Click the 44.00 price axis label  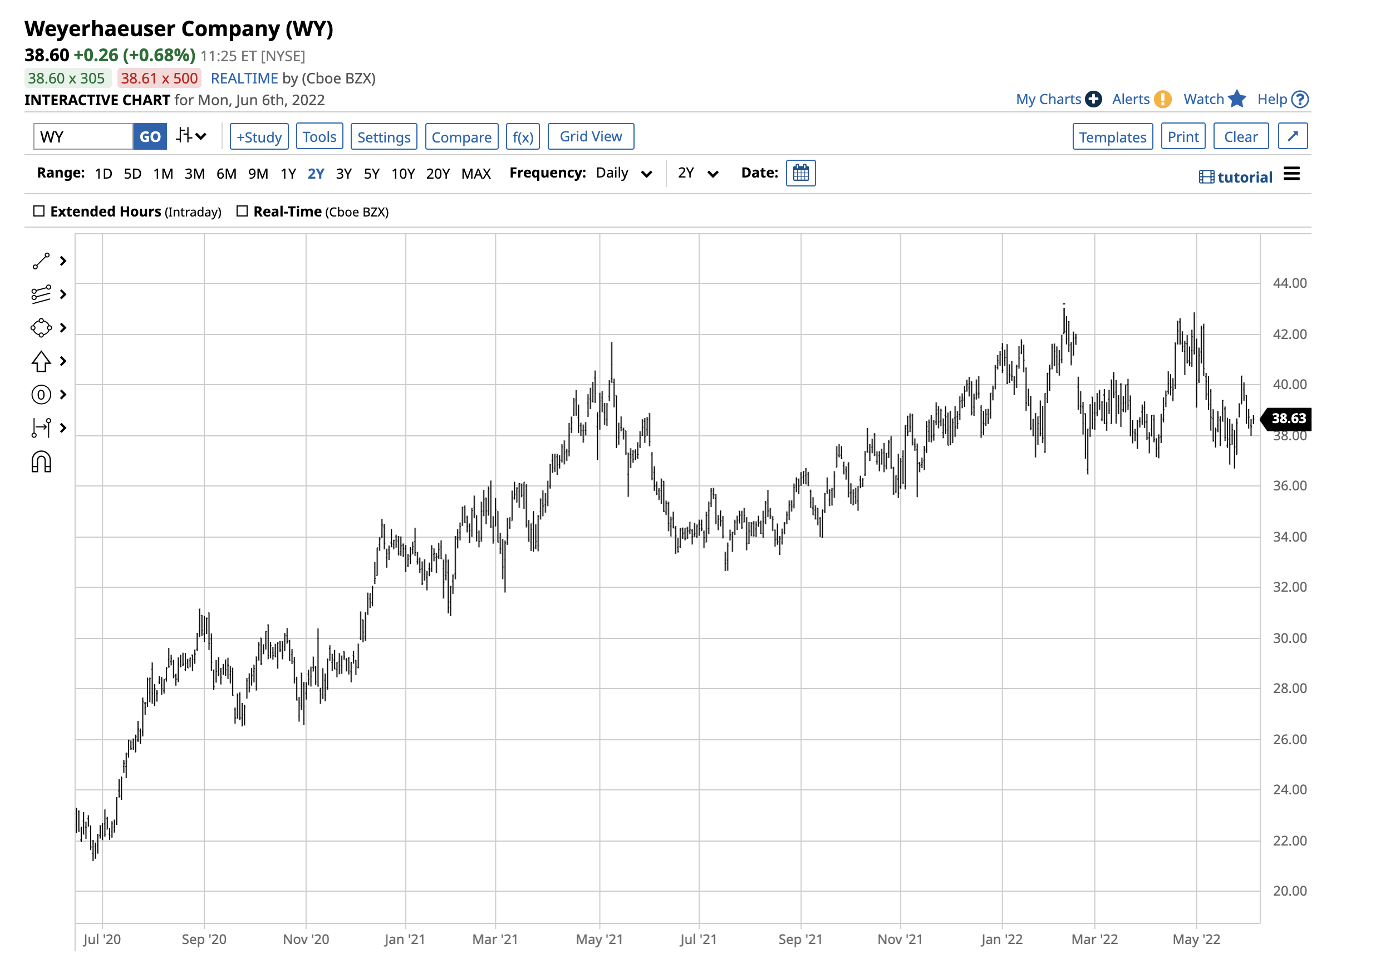(1289, 283)
